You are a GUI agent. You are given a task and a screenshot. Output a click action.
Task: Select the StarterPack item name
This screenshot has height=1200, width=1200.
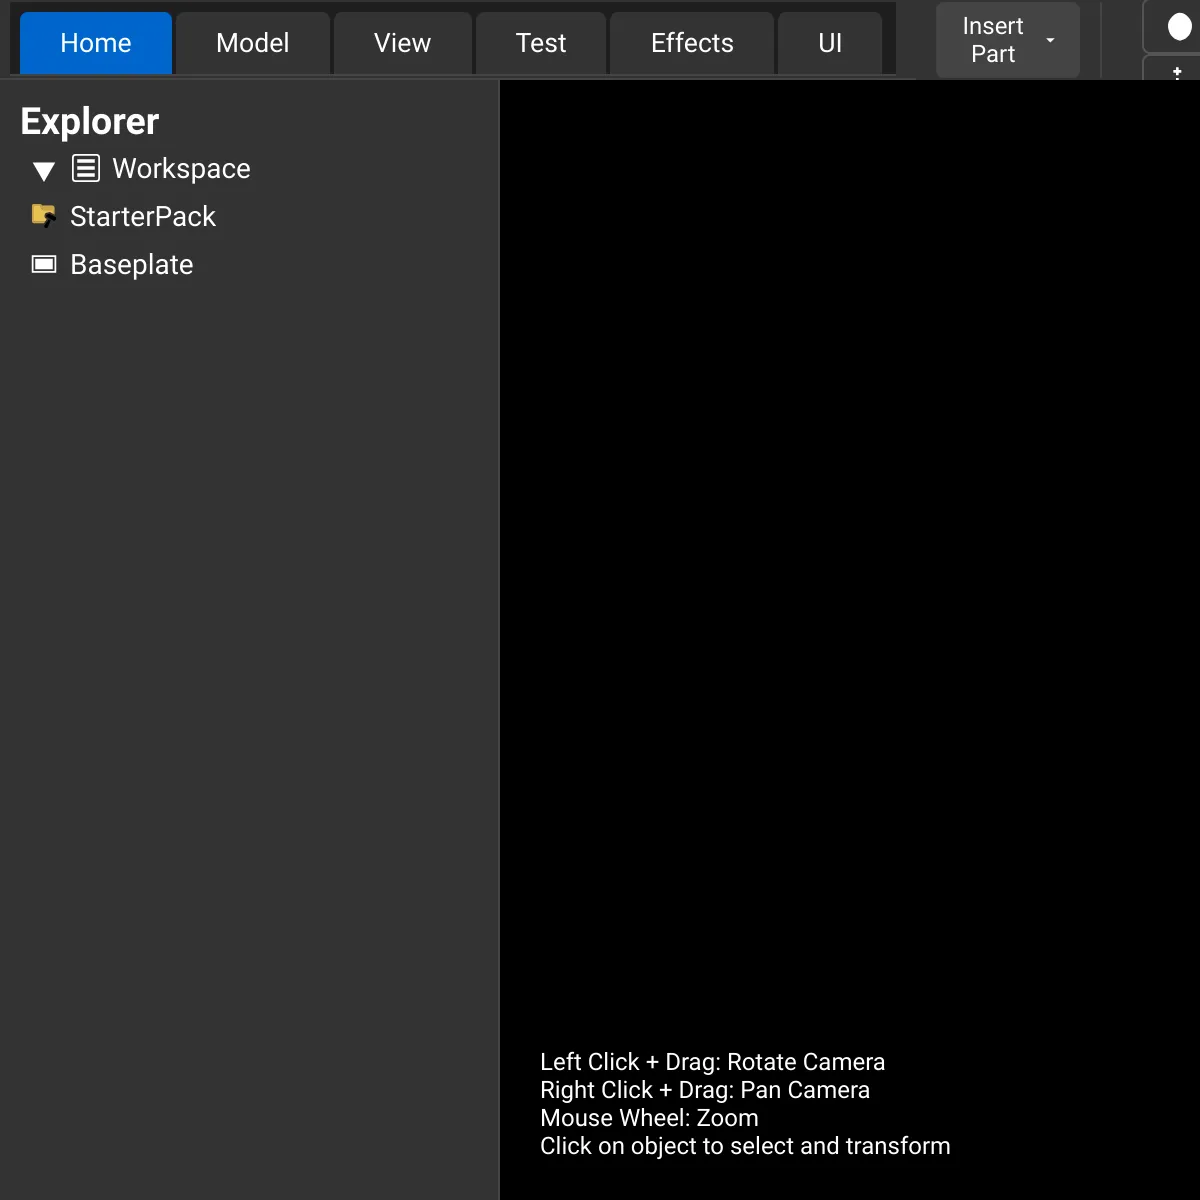coord(143,217)
